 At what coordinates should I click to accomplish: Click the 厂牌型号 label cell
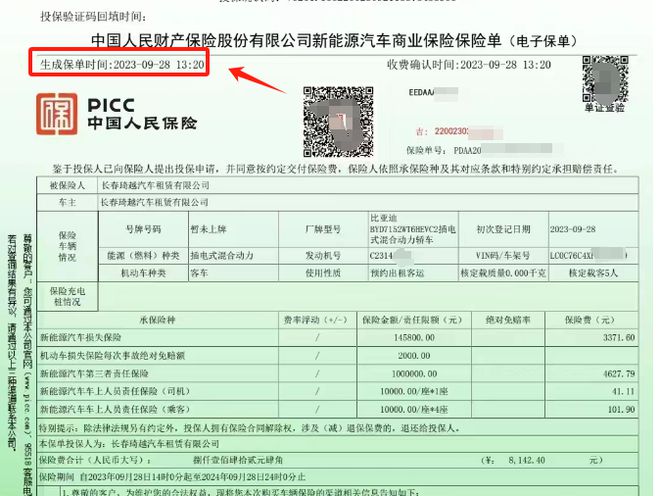[323, 229]
